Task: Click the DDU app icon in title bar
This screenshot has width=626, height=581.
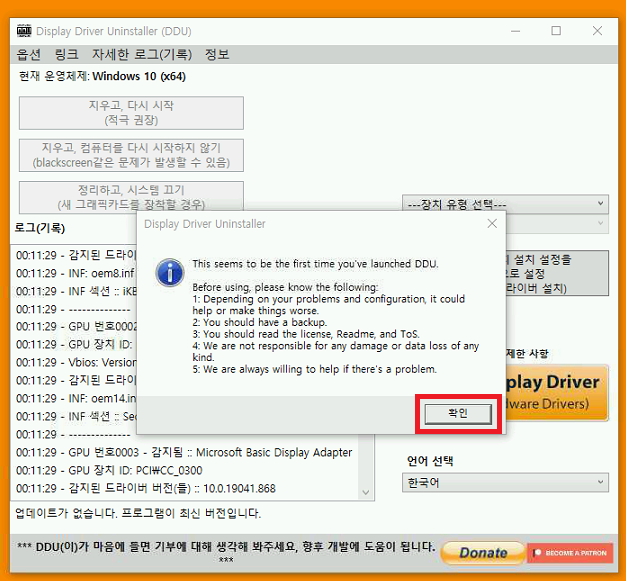Action: [x=24, y=31]
